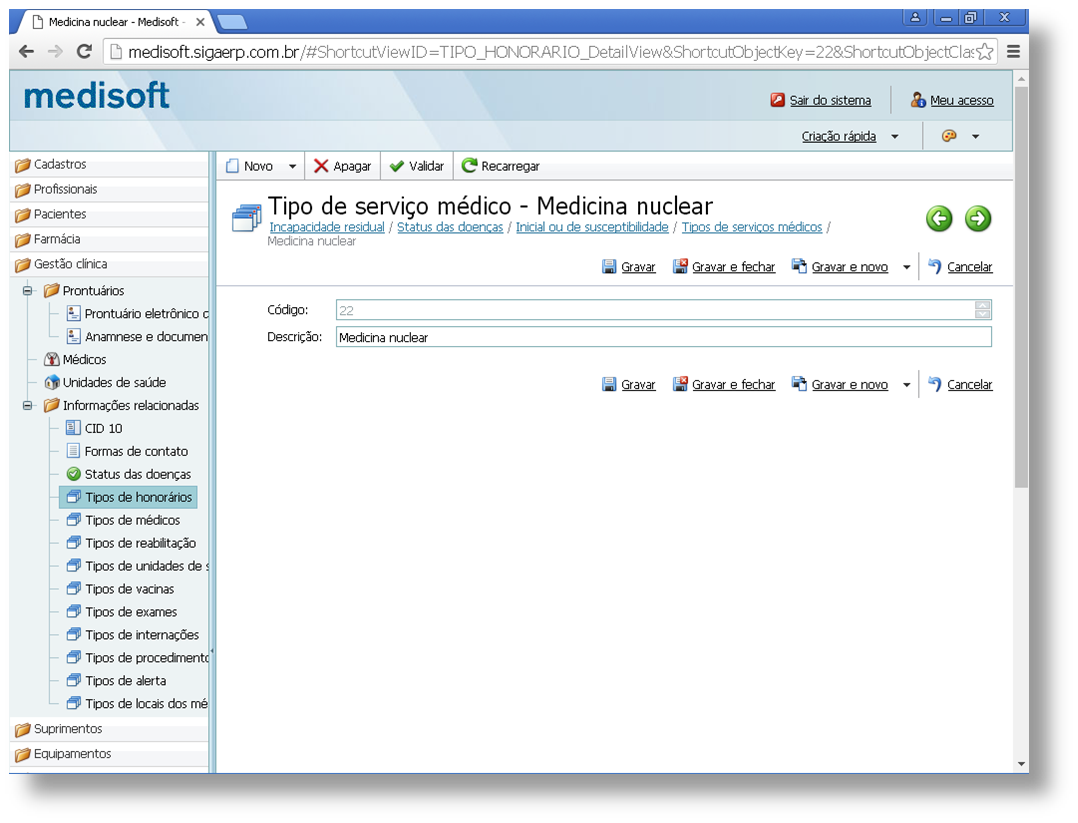This screenshot has height=823, width=1078.
Task: Open the Profissionais menu section
Action: click(109, 190)
